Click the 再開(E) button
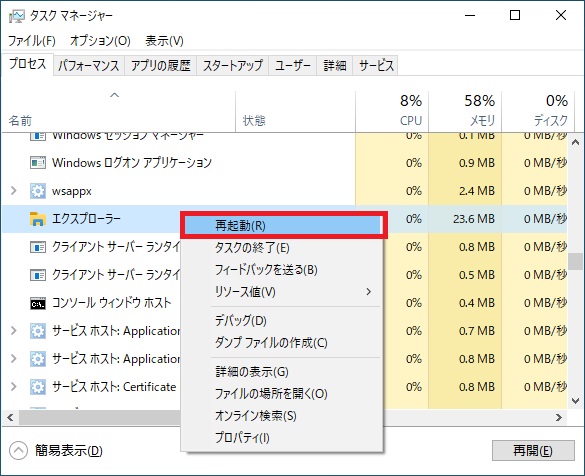This screenshot has width=585, height=476. click(x=533, y=451)
